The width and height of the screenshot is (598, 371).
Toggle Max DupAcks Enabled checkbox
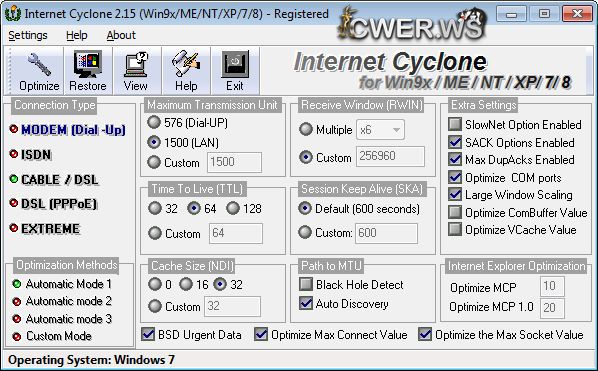pyautogui.click(x=455, y=159)
